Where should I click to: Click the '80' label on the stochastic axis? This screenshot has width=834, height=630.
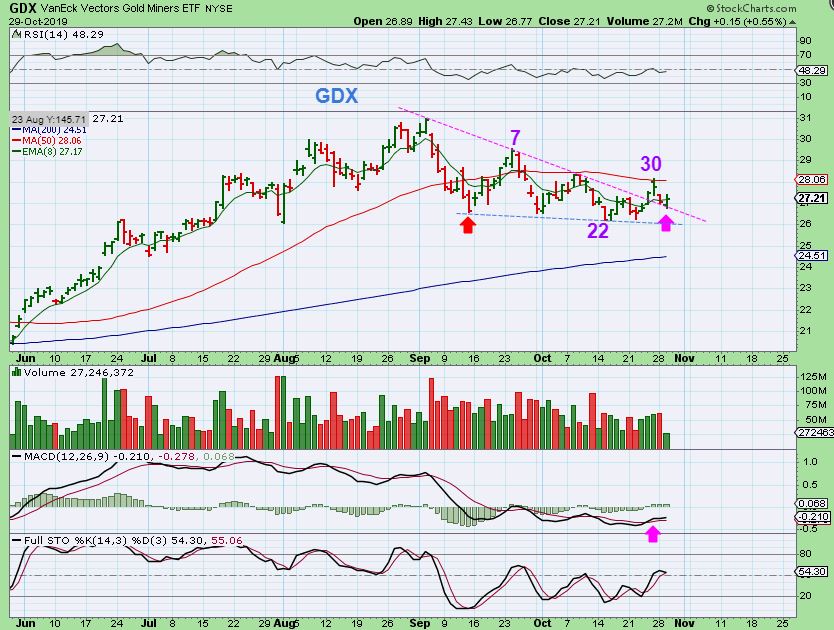(x=805, y=553)
